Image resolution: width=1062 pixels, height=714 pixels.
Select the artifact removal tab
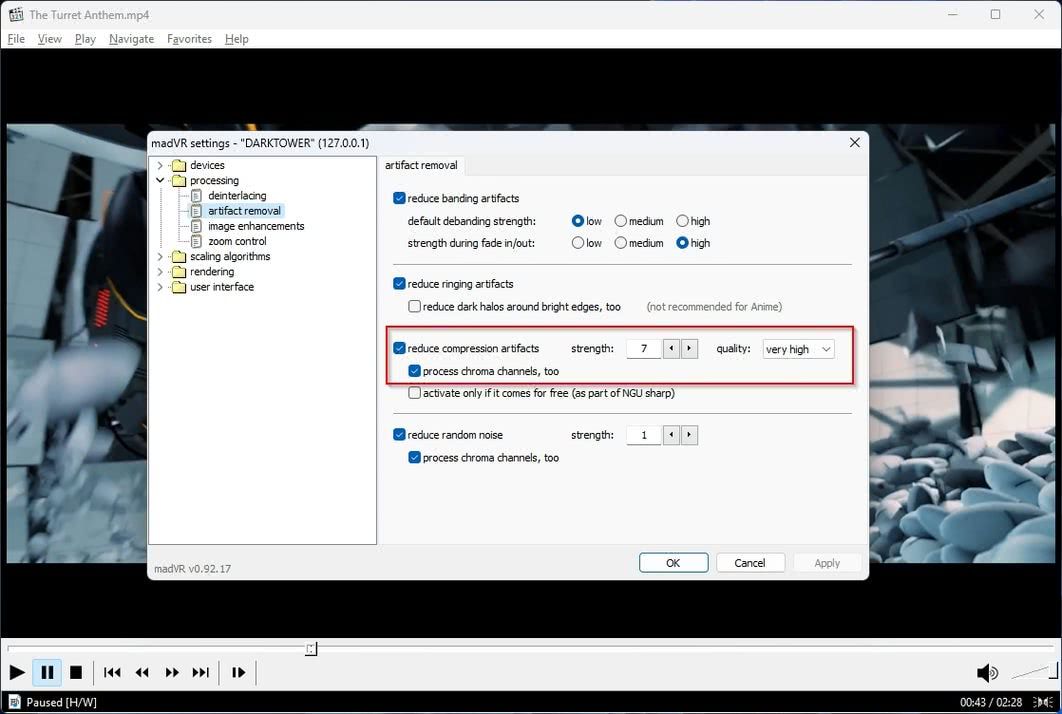(x=421, y=165)
